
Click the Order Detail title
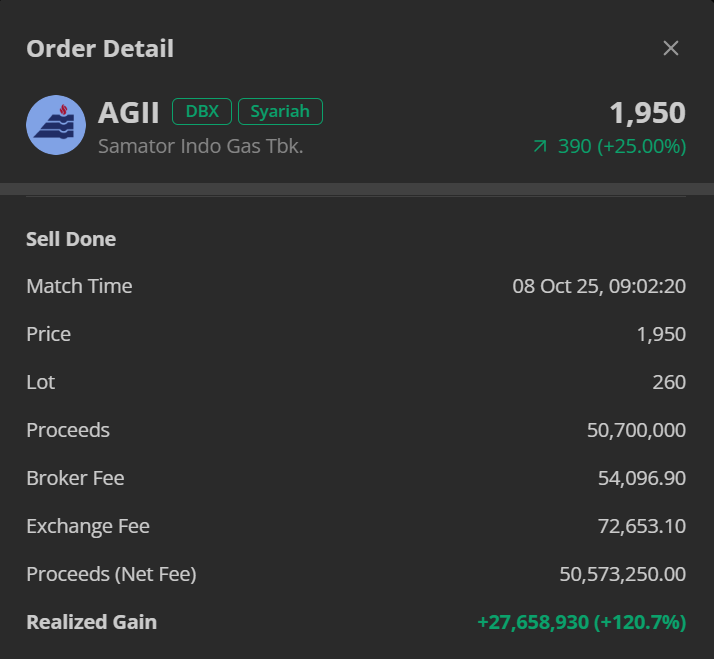click(100, 48)
